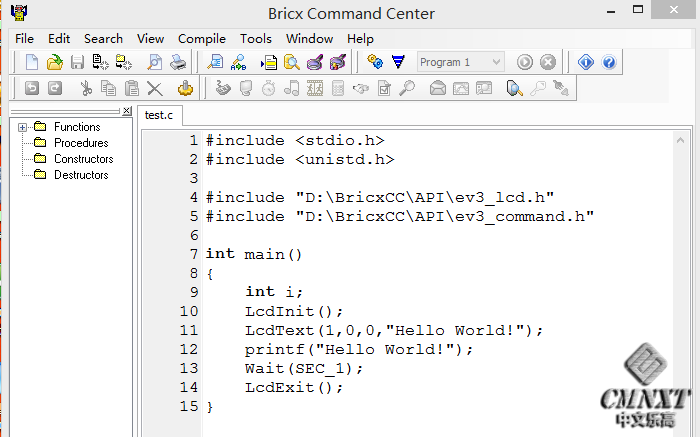Click the Go to line icon

click(x=269, y=62)
